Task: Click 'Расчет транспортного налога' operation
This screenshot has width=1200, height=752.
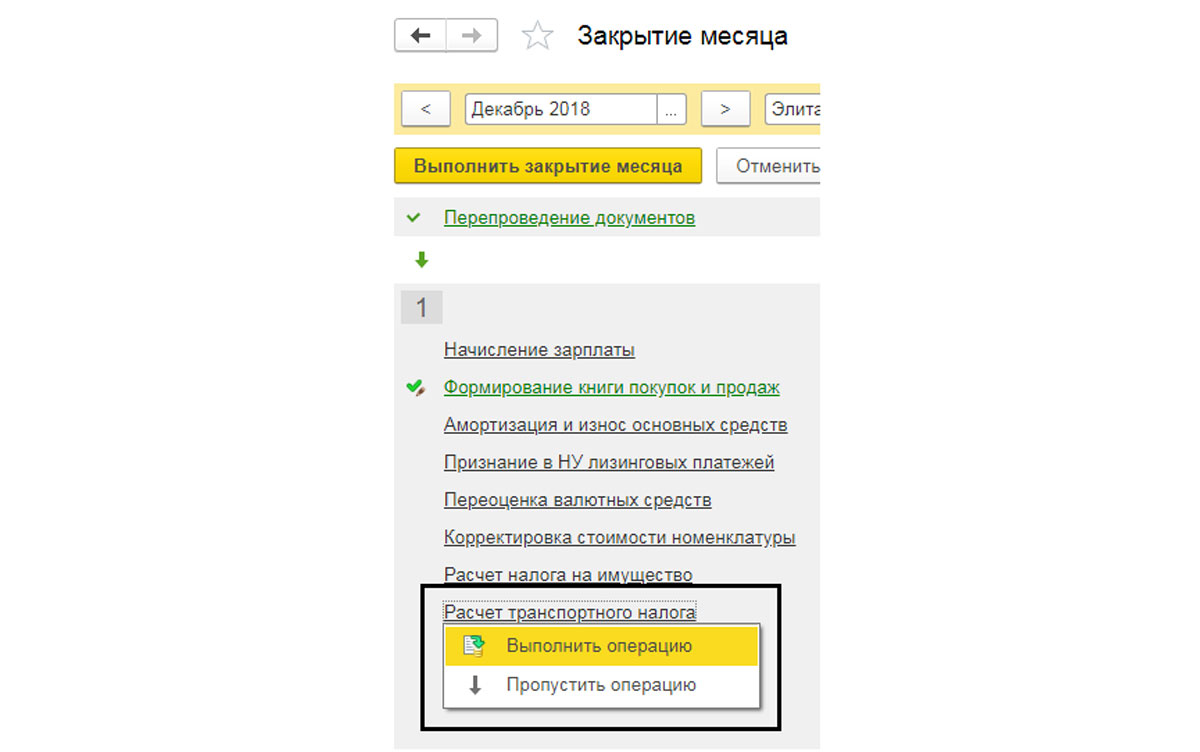Action: pyautogui.click(x=570, y=612)
